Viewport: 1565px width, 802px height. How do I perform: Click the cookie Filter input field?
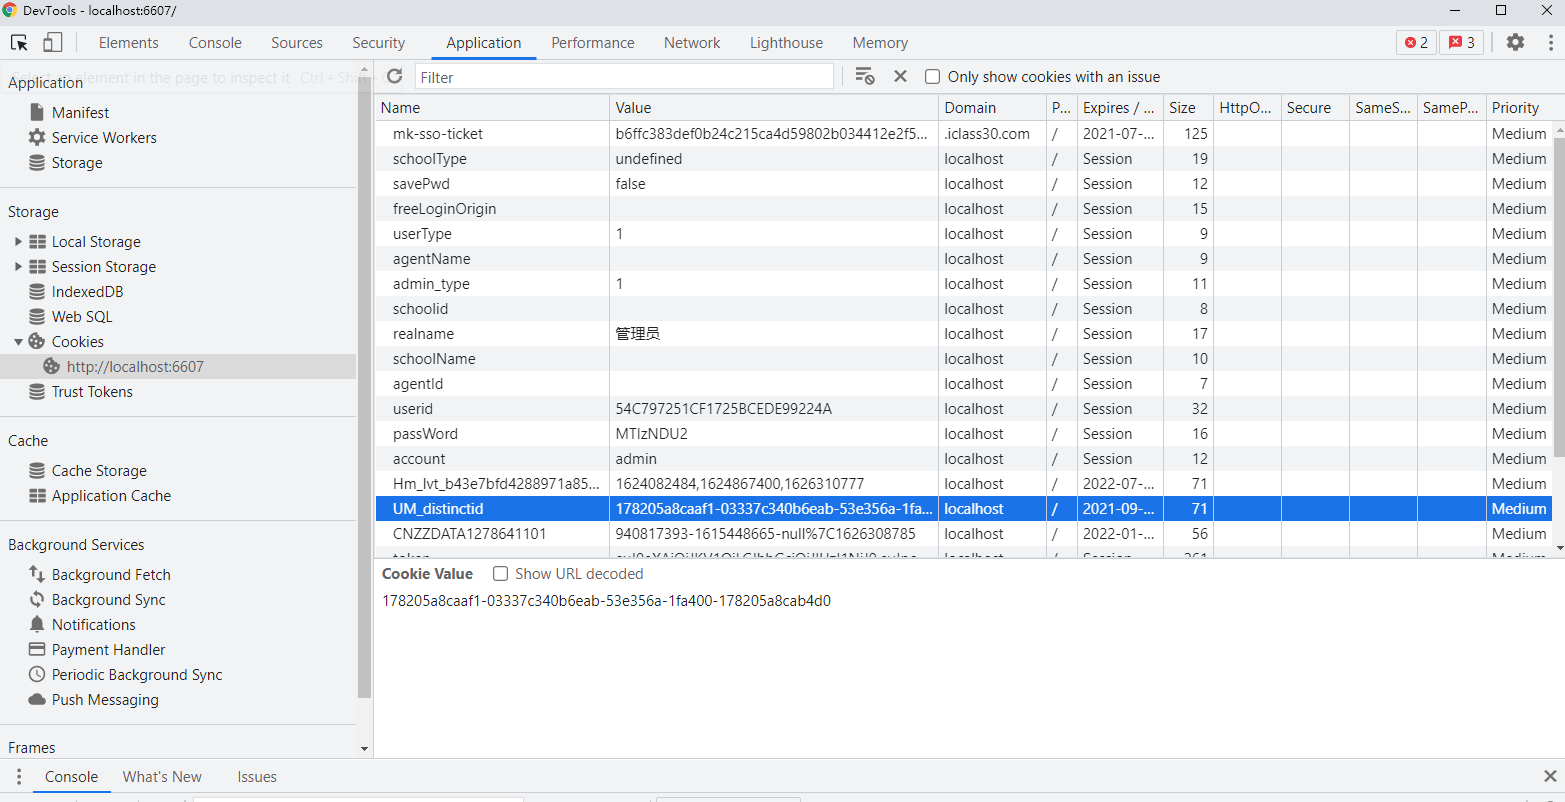(x=624, y=77)
